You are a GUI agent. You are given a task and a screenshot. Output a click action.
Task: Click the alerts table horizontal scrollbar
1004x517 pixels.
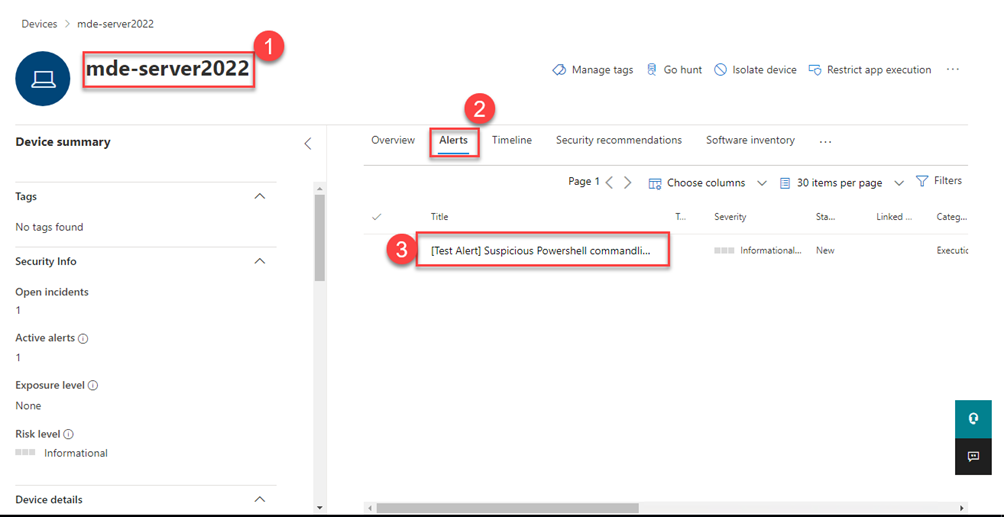[x=508, y=507]
